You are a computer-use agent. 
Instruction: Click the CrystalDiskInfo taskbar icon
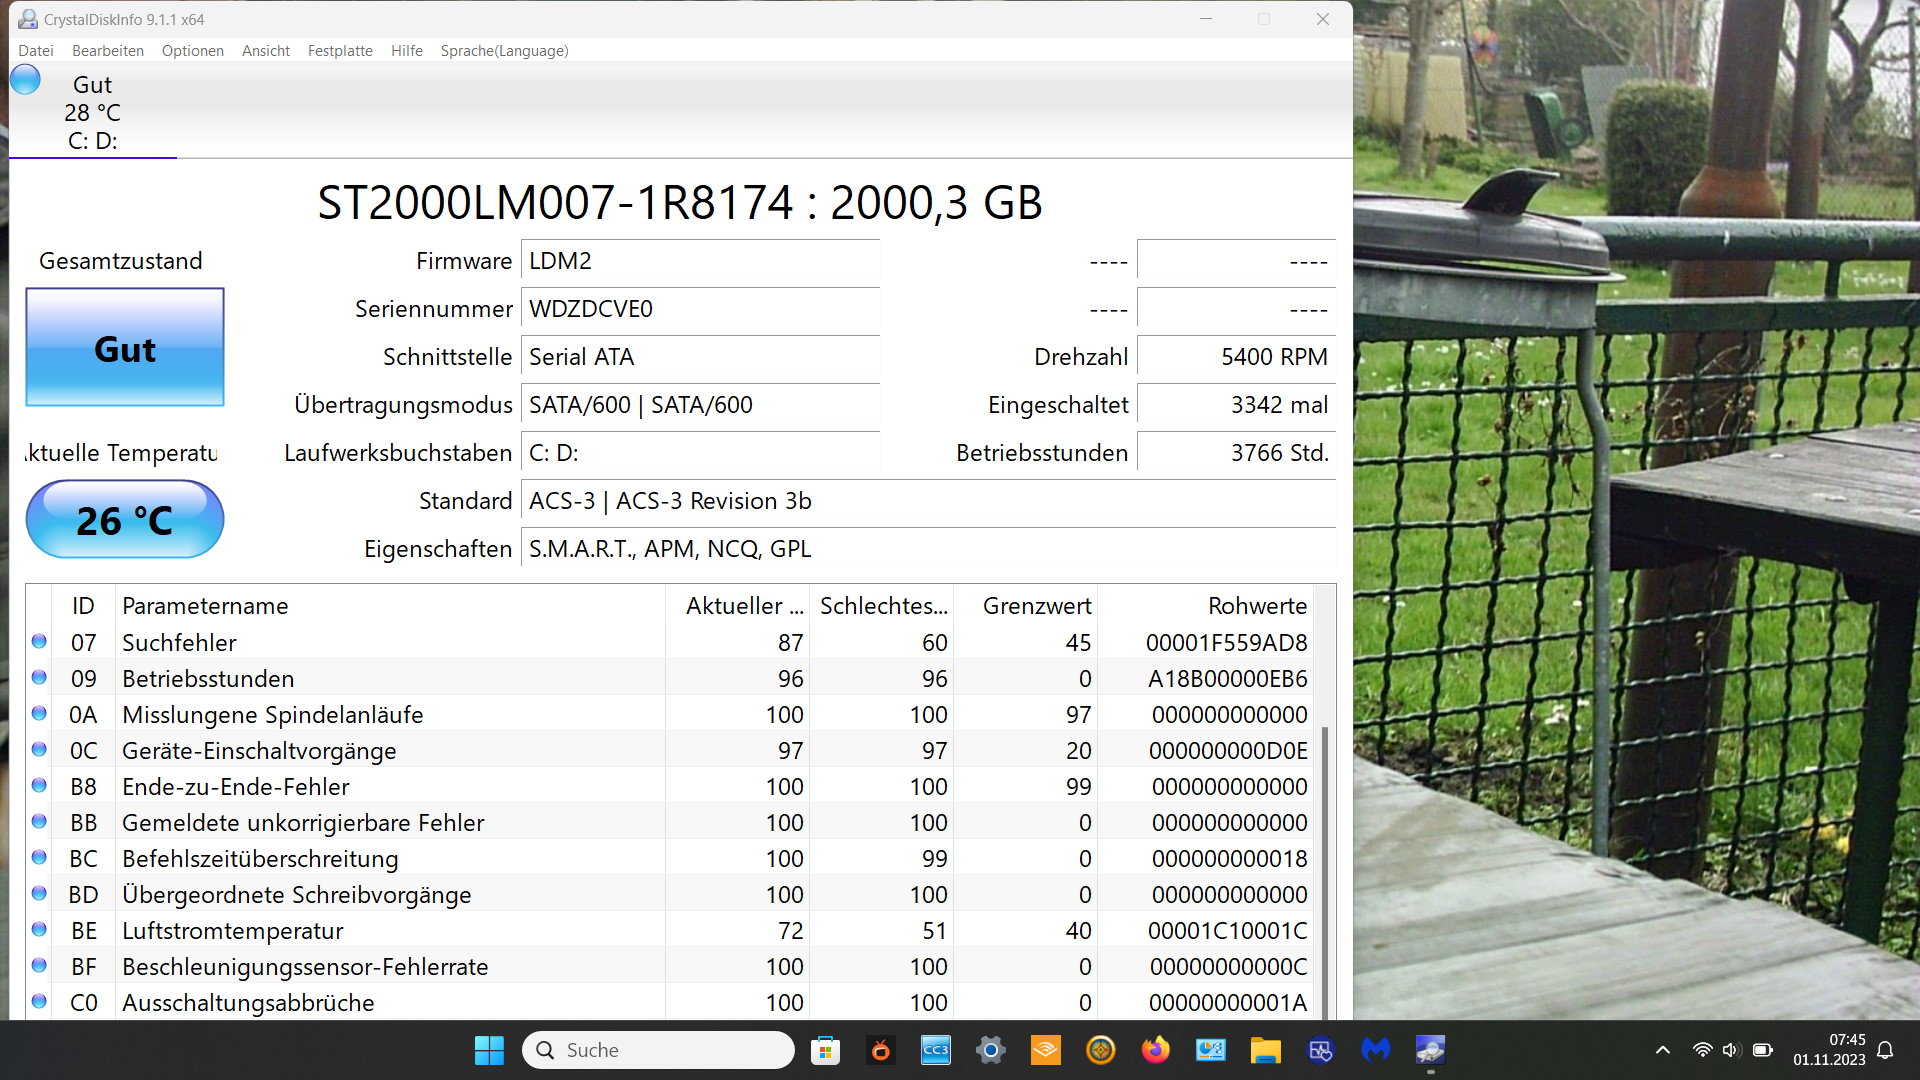point(1430,1050)
